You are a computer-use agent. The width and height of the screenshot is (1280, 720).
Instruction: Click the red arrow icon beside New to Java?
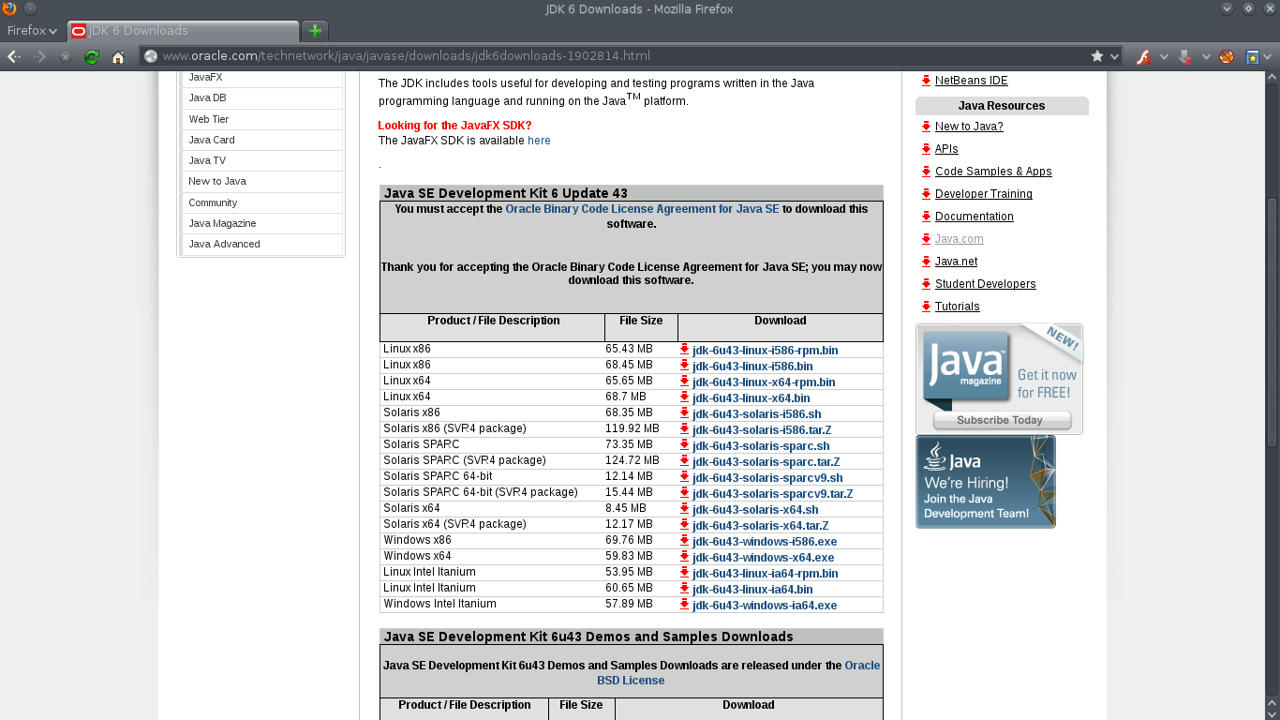pos(926,127)
